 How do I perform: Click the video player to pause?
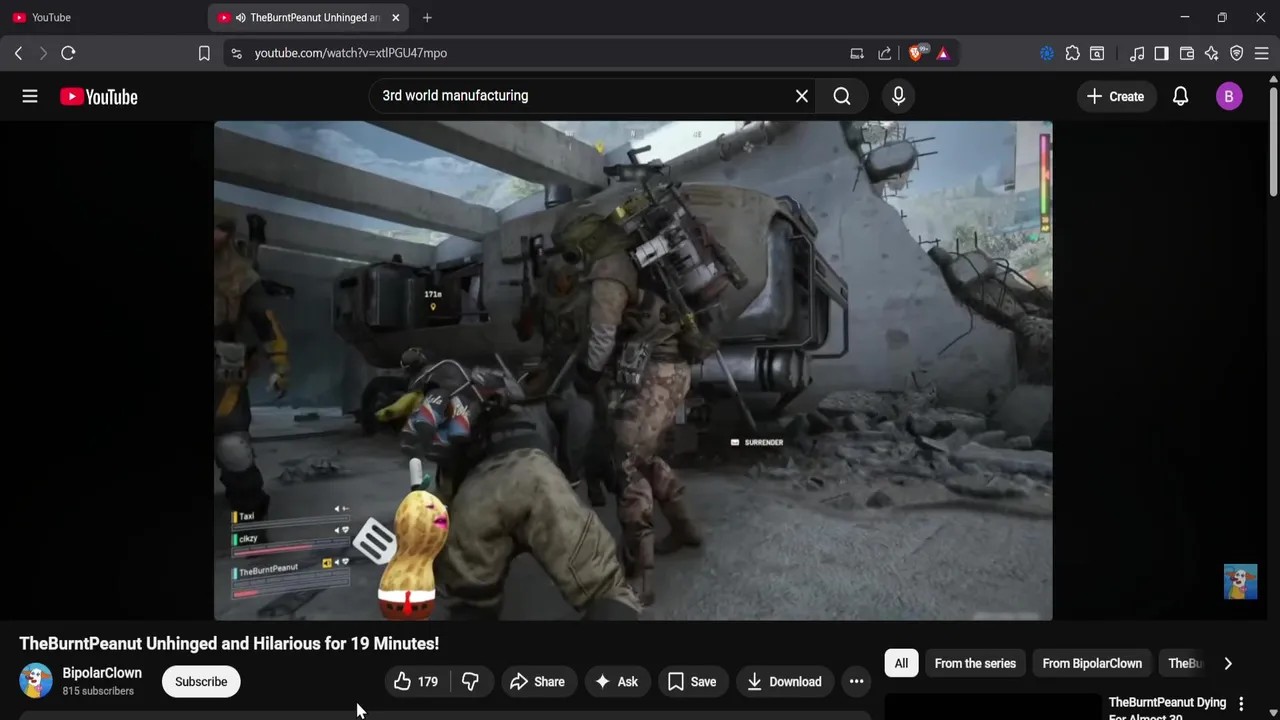(x=633, y=370)
